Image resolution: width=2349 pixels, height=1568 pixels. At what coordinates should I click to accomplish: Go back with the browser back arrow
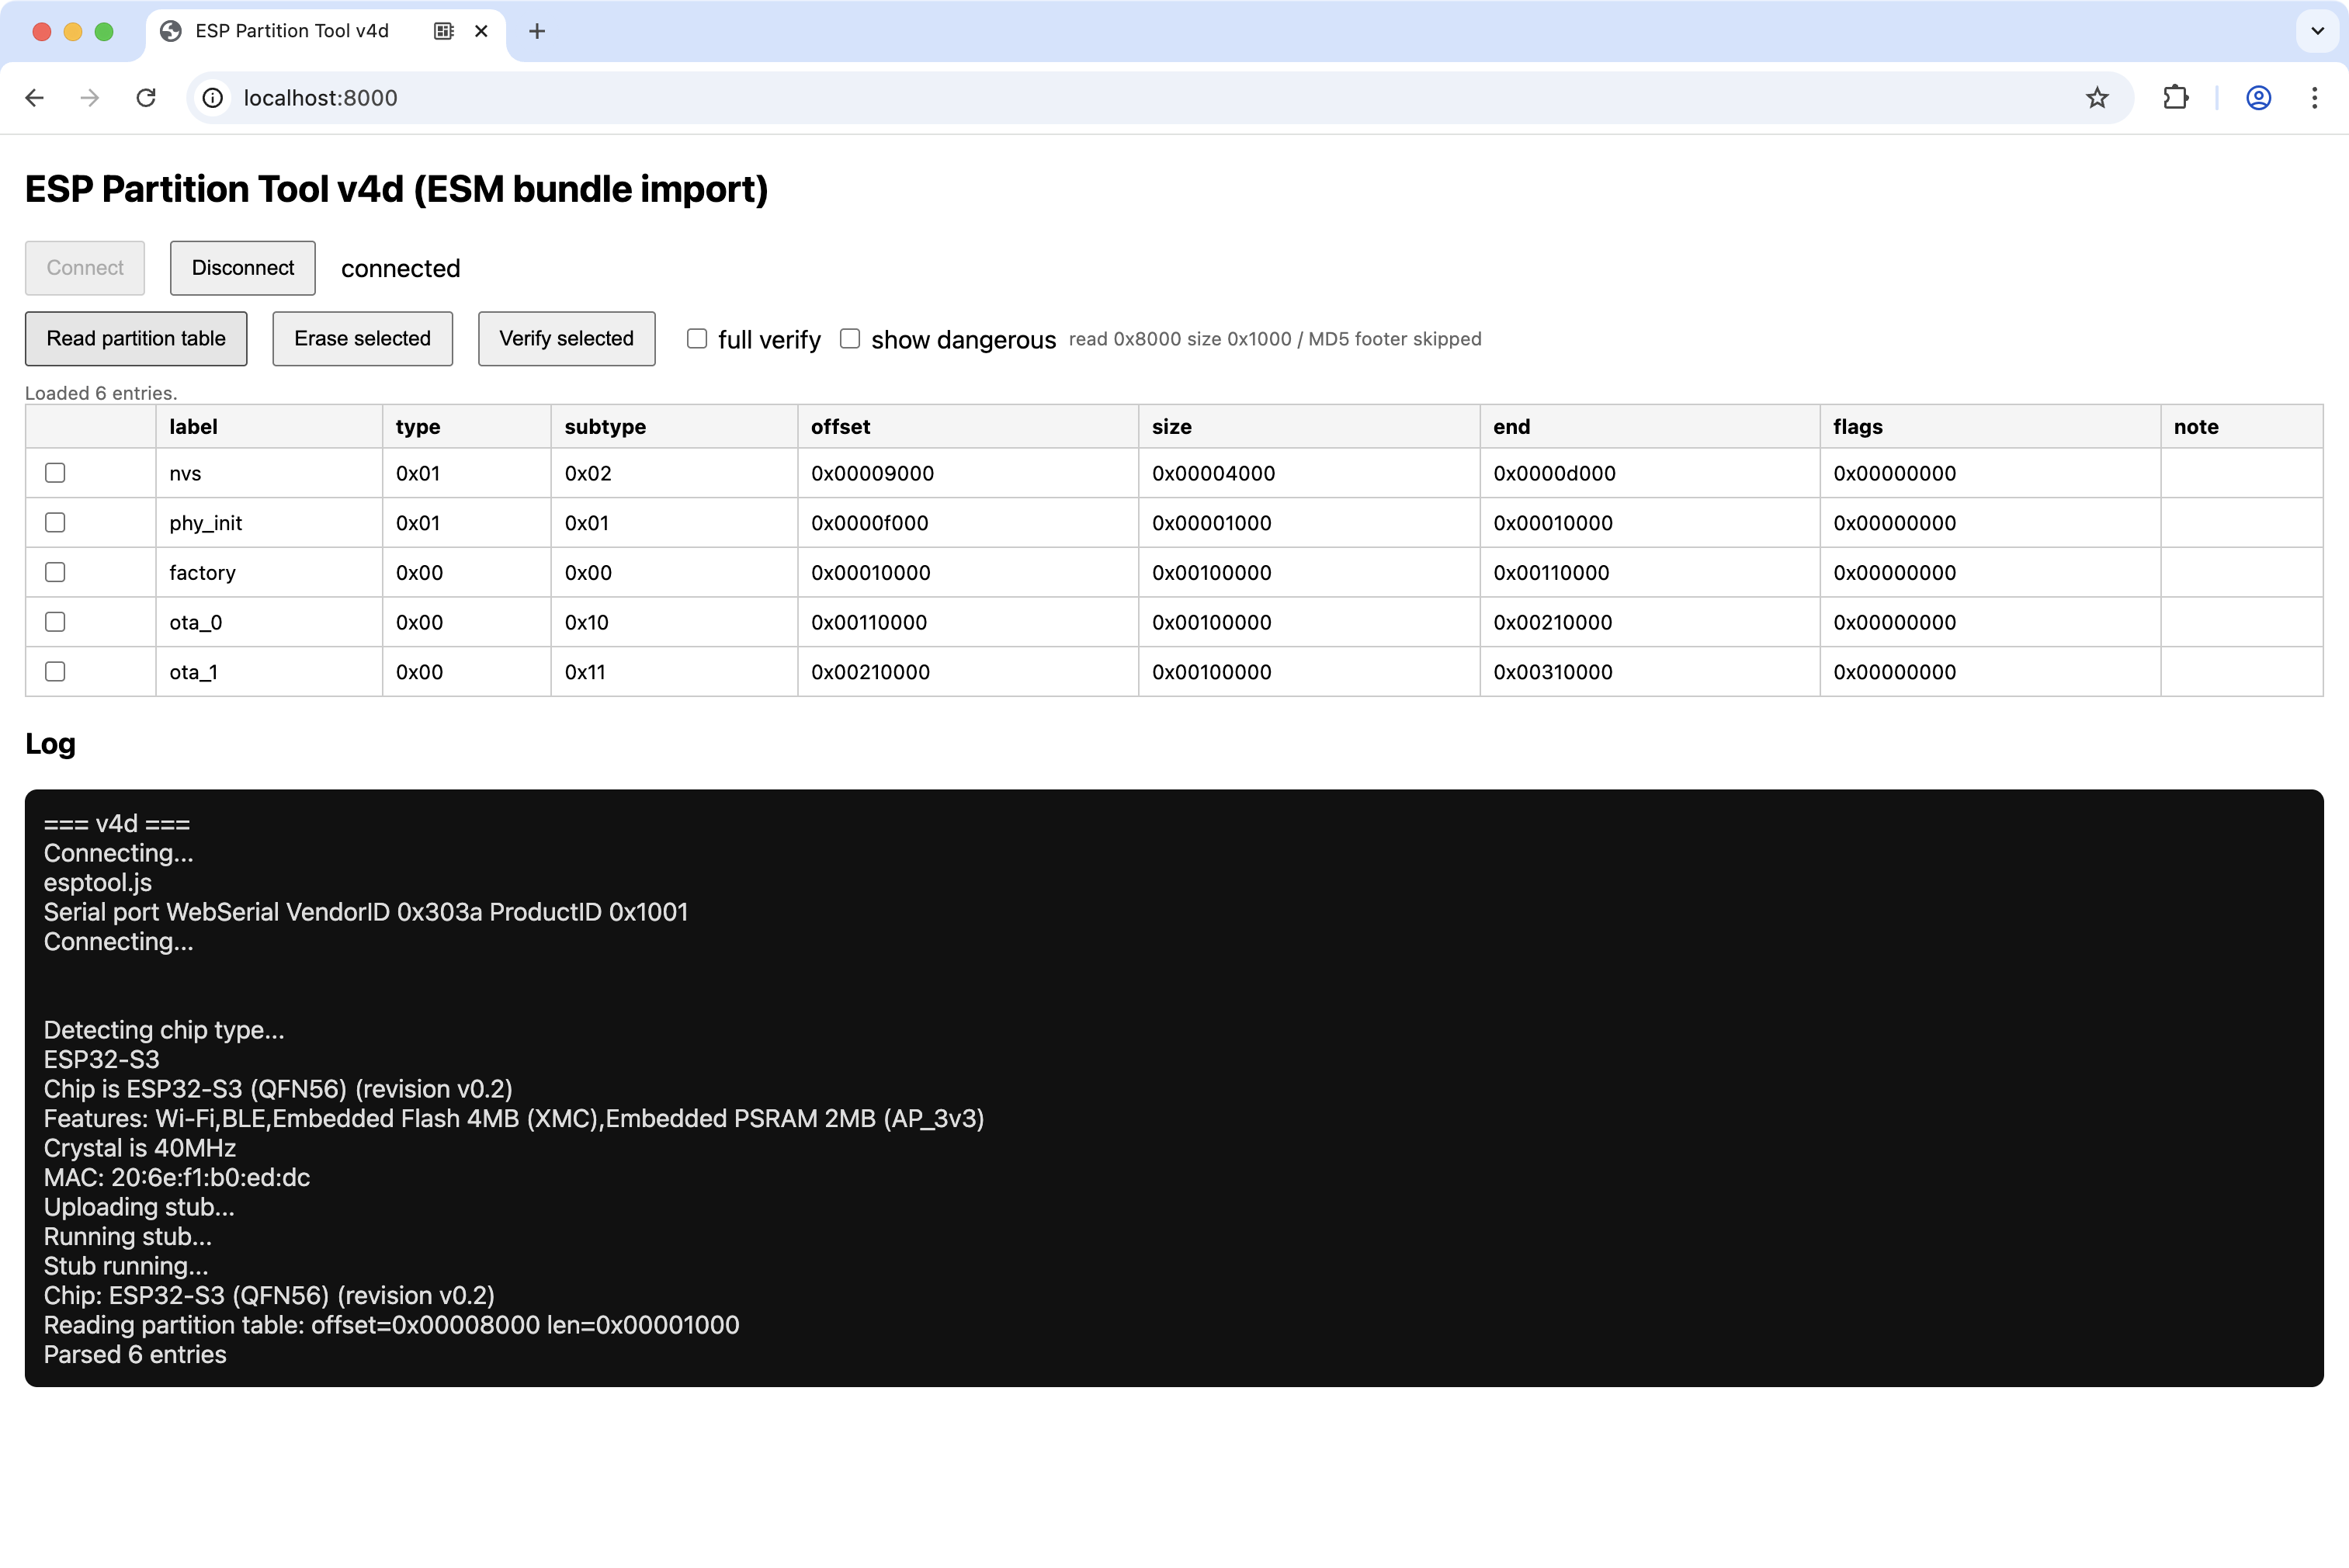(x=35, y=98)
